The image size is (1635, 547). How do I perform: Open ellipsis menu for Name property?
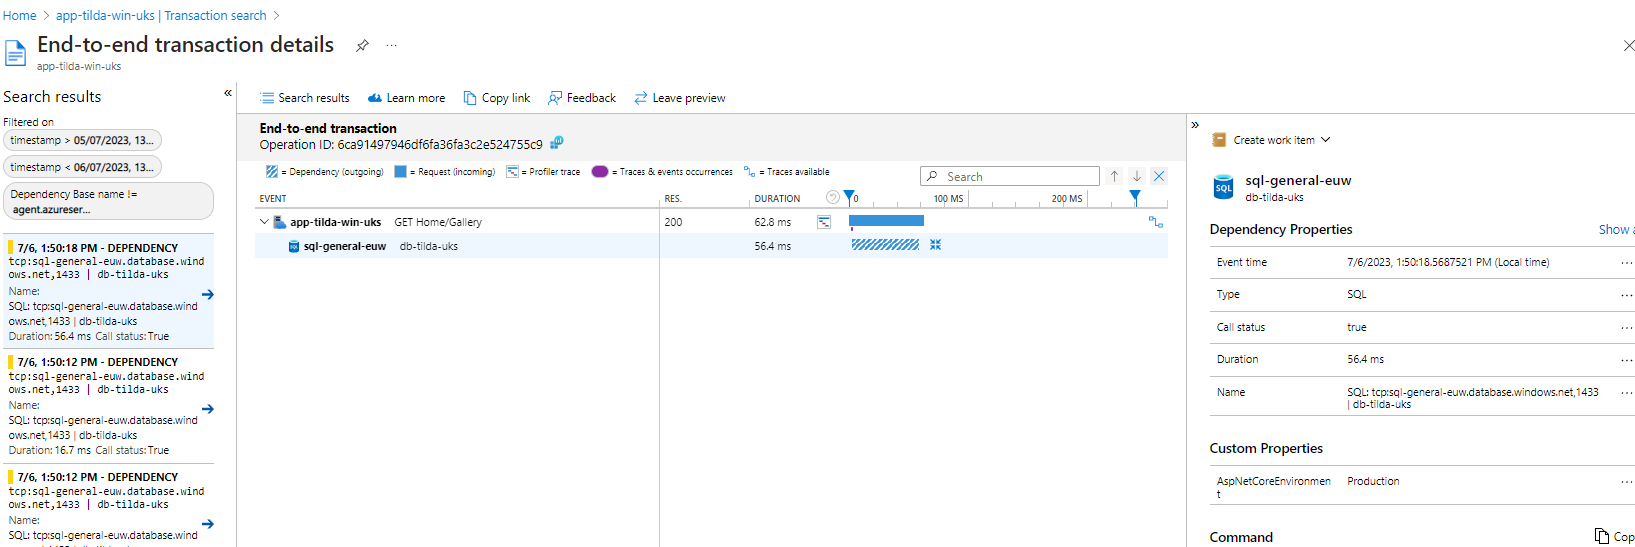(1627, 392)
